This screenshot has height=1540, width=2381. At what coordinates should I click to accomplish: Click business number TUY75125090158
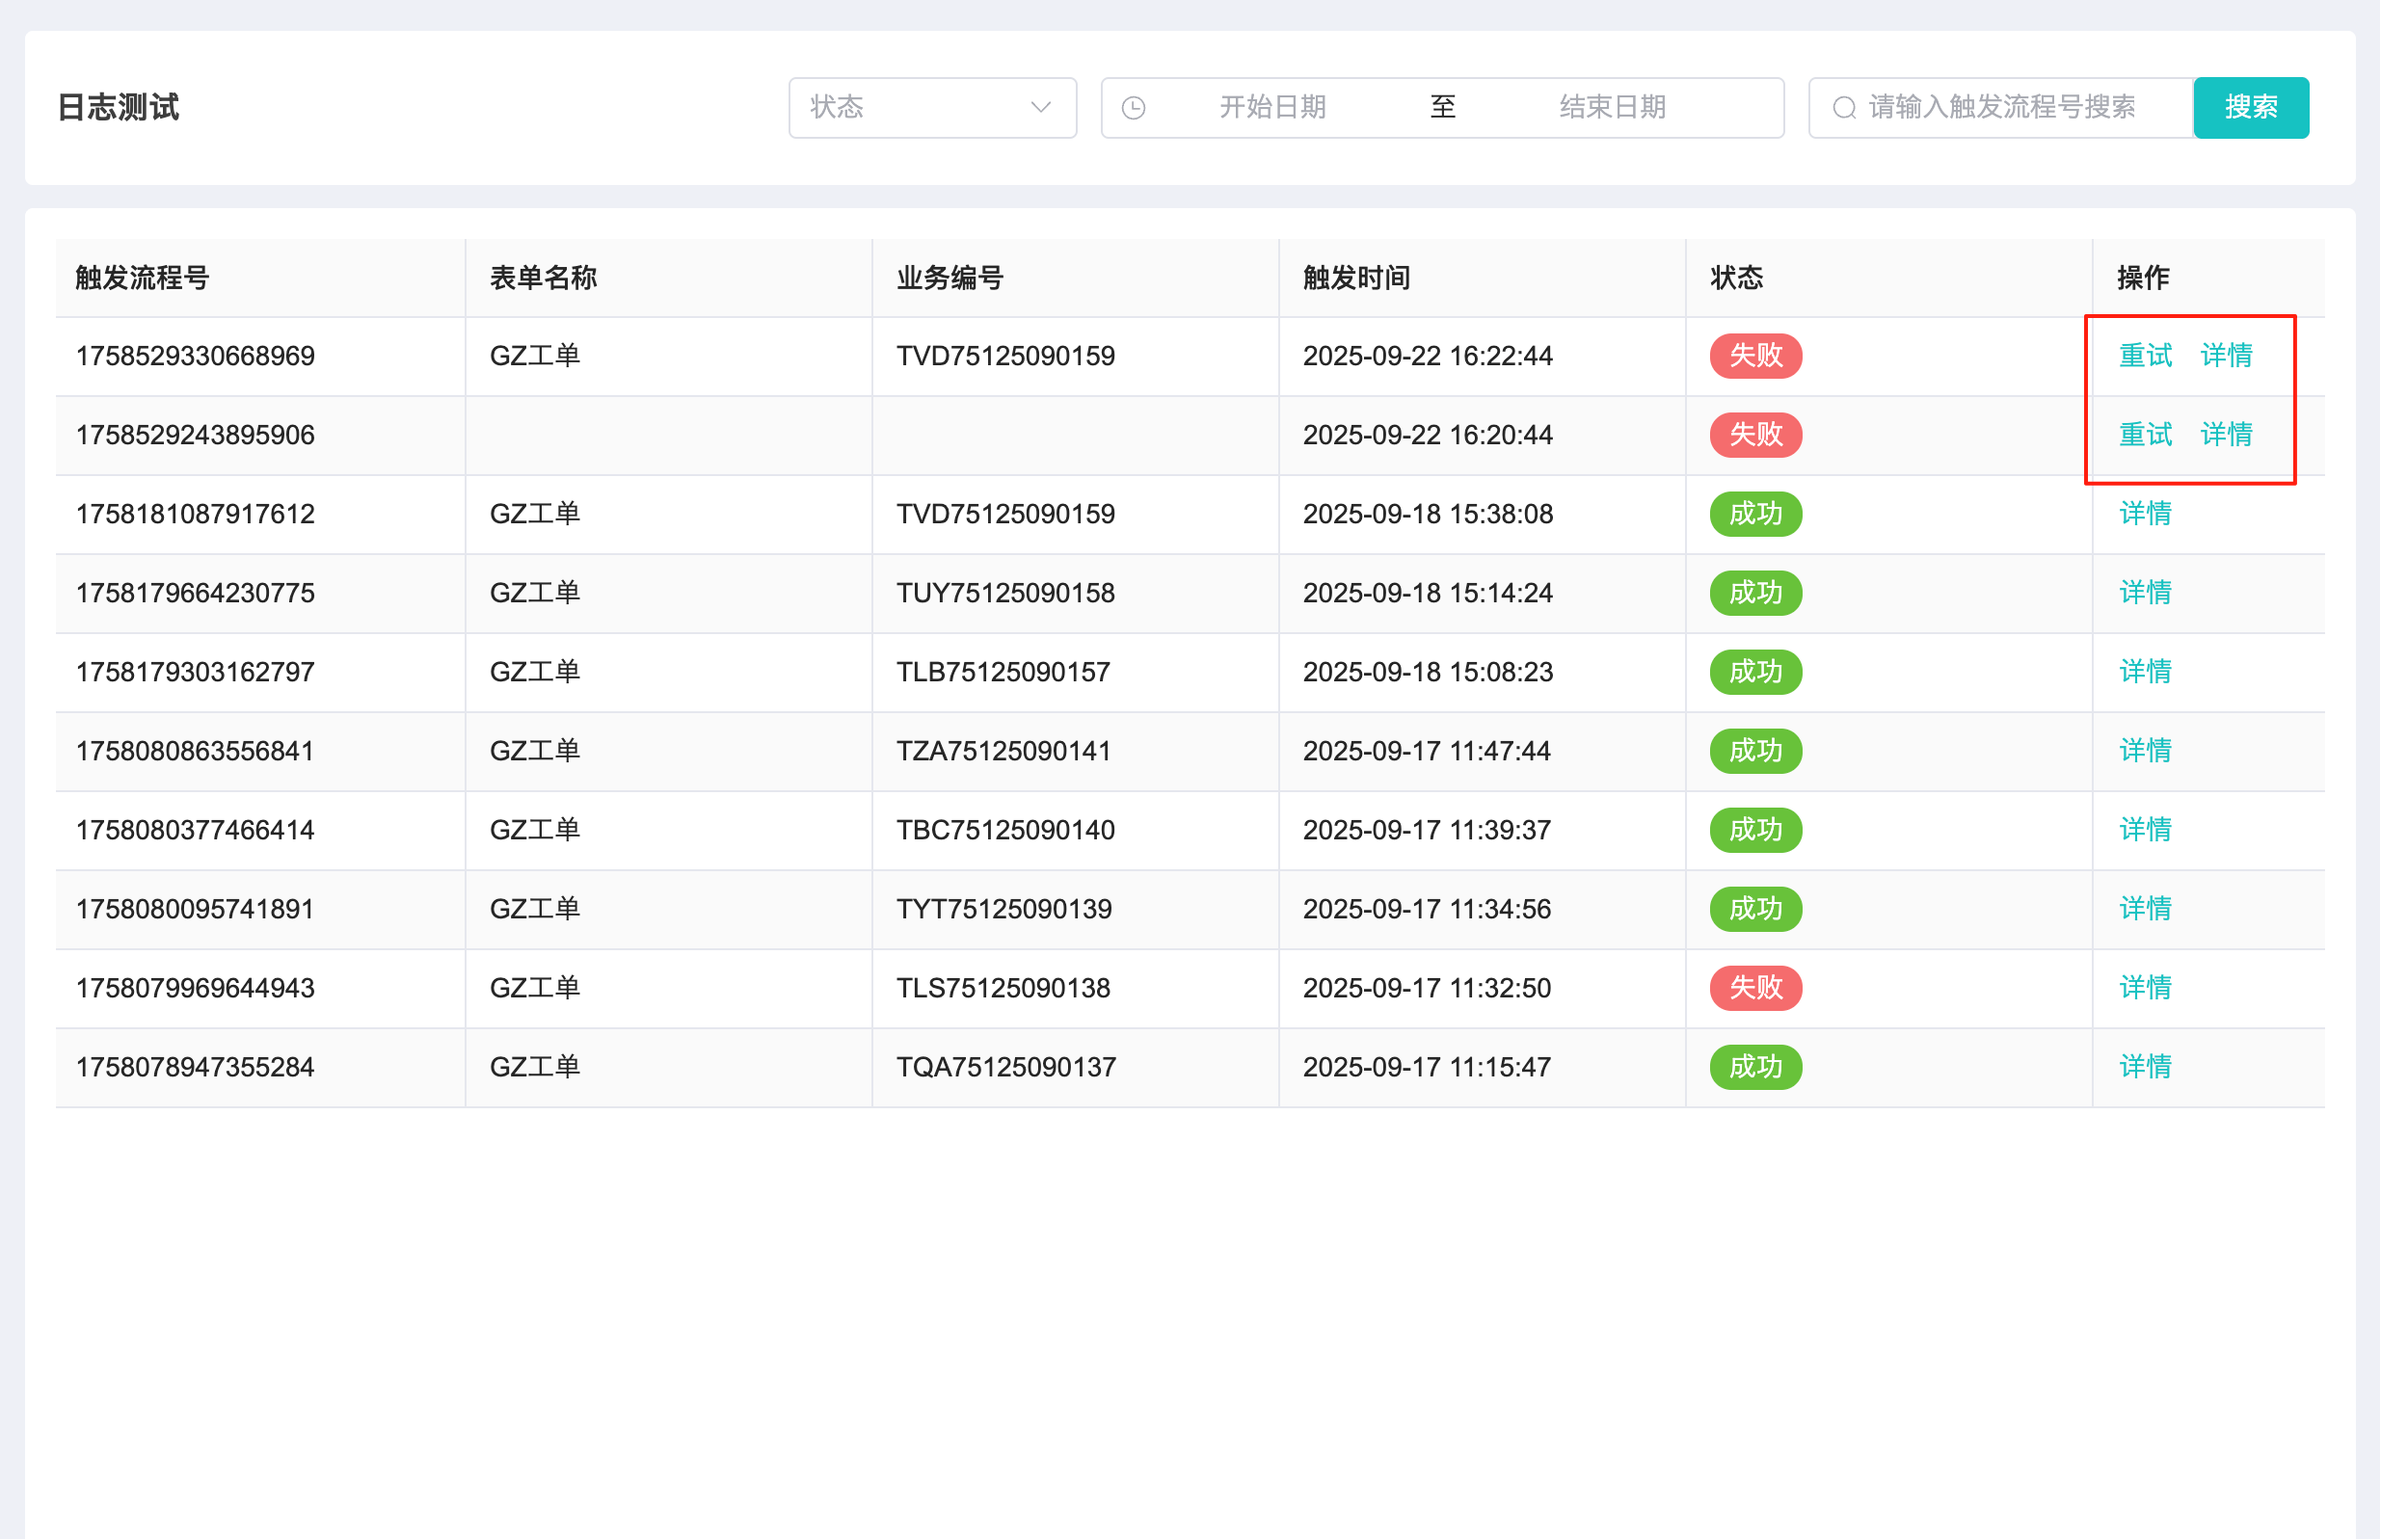[1005, 593]
